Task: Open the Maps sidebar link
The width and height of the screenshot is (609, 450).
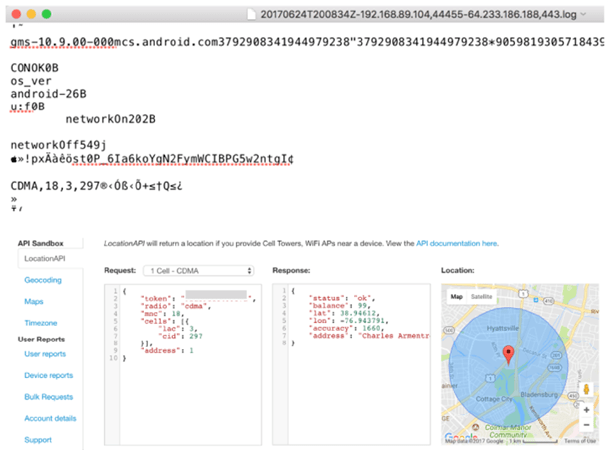Action: pyautogui.click(x=34, y=302)
